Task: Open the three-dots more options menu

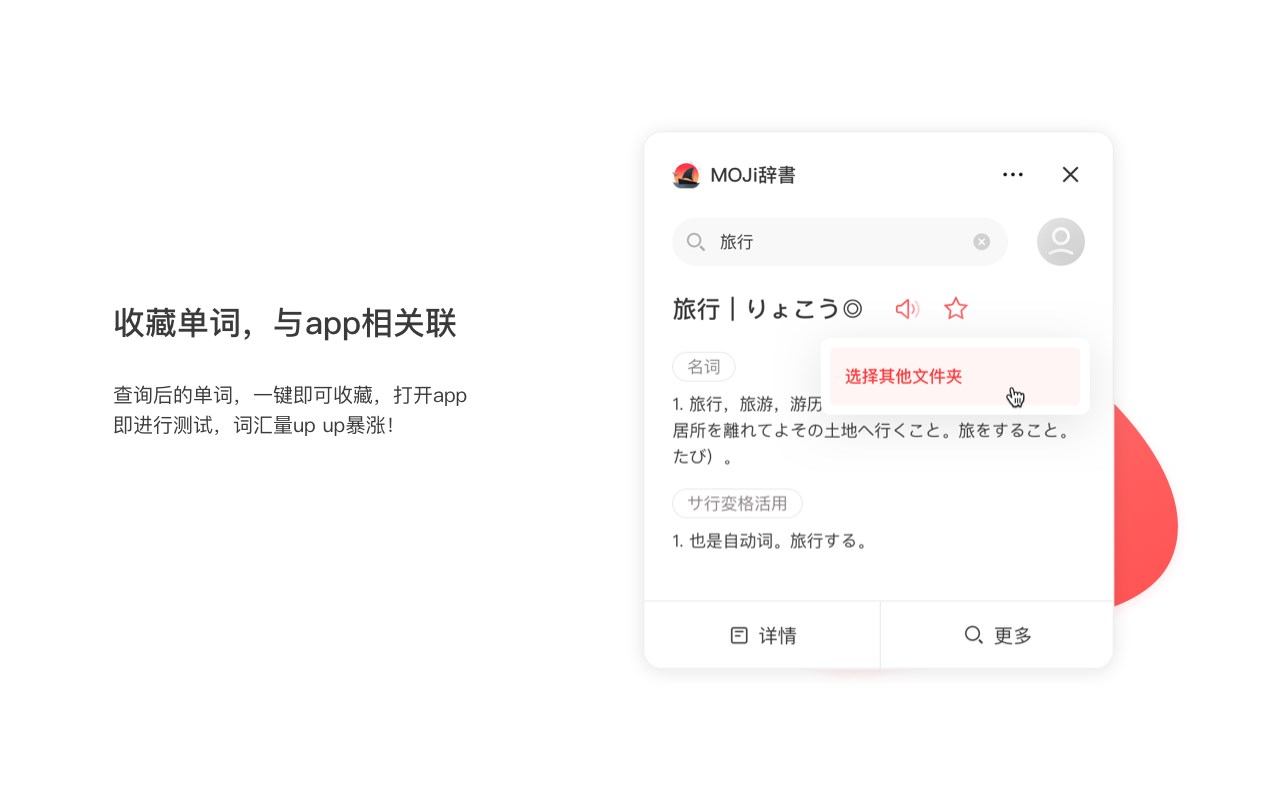Action: point(1013,175)
